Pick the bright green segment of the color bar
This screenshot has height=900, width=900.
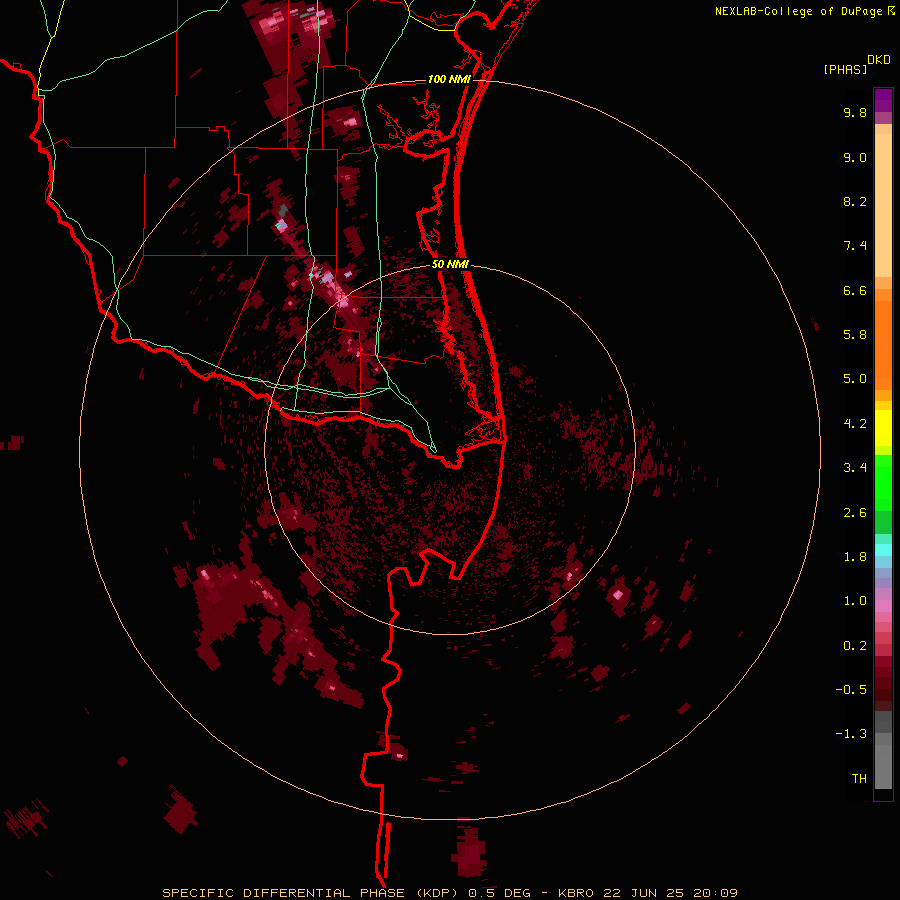[883, 483]
